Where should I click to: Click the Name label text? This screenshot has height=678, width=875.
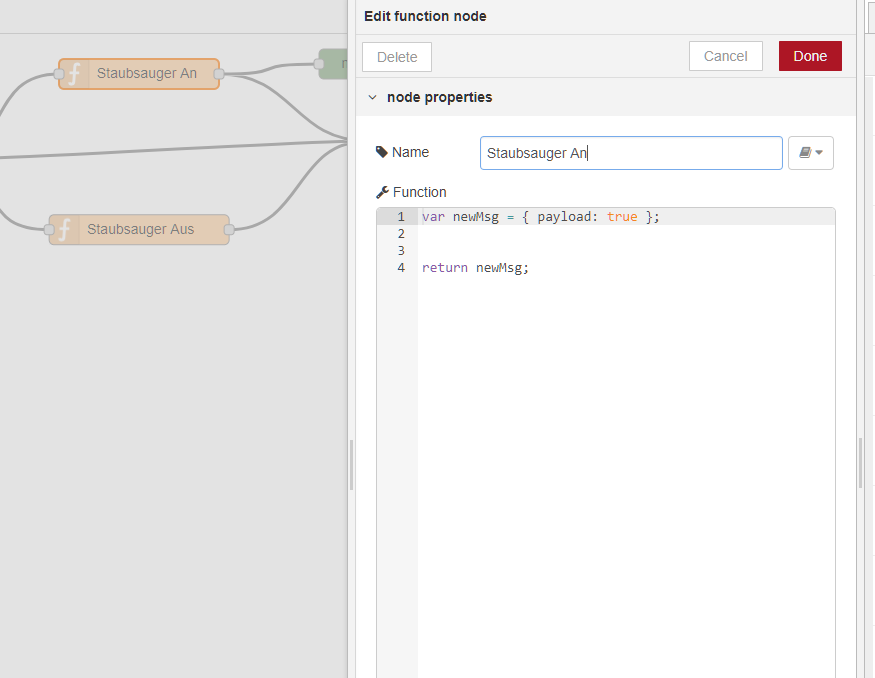410,152
